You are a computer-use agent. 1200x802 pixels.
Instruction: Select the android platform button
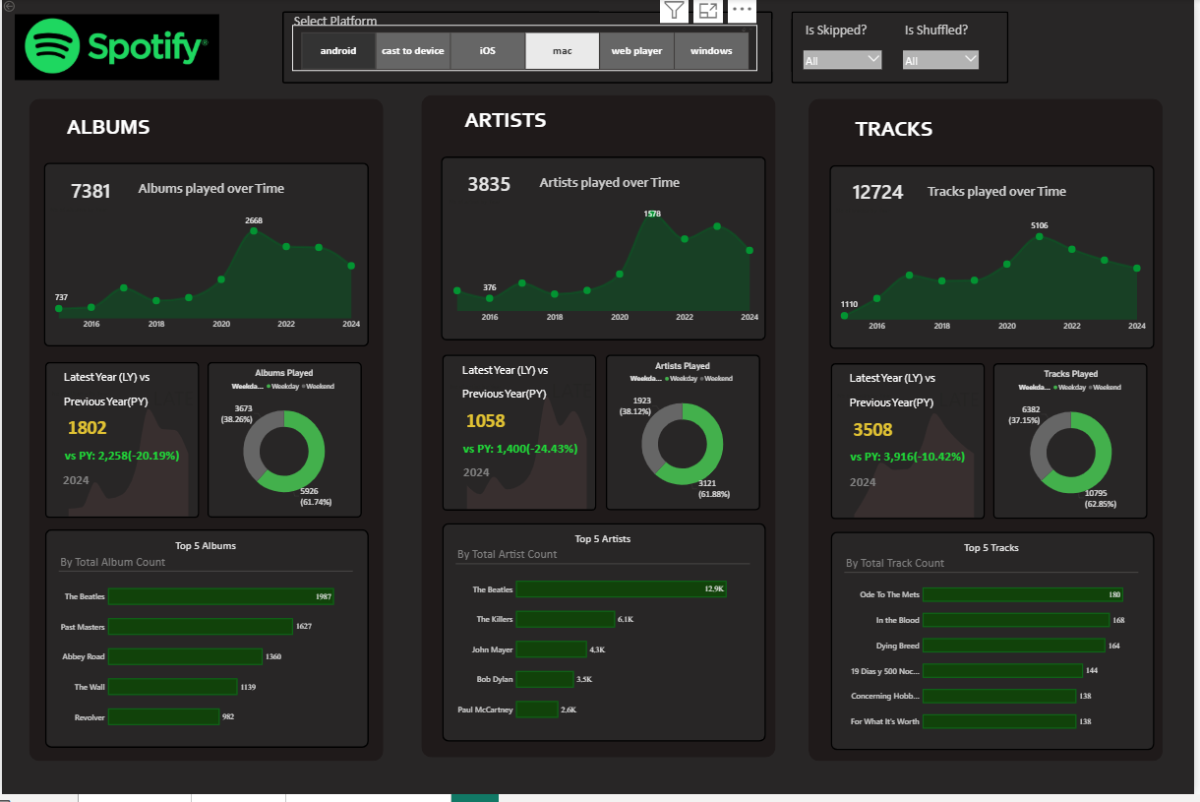click(x=338, y=51)
